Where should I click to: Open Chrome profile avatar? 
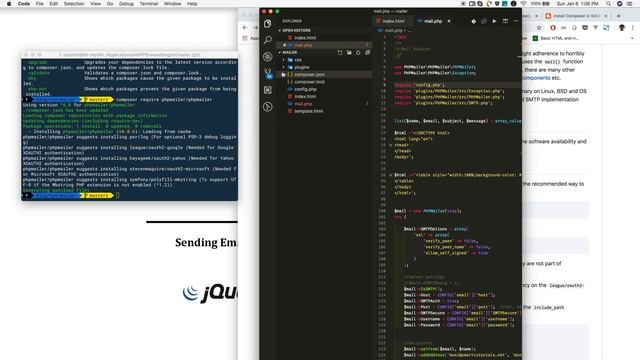[622, 28]
